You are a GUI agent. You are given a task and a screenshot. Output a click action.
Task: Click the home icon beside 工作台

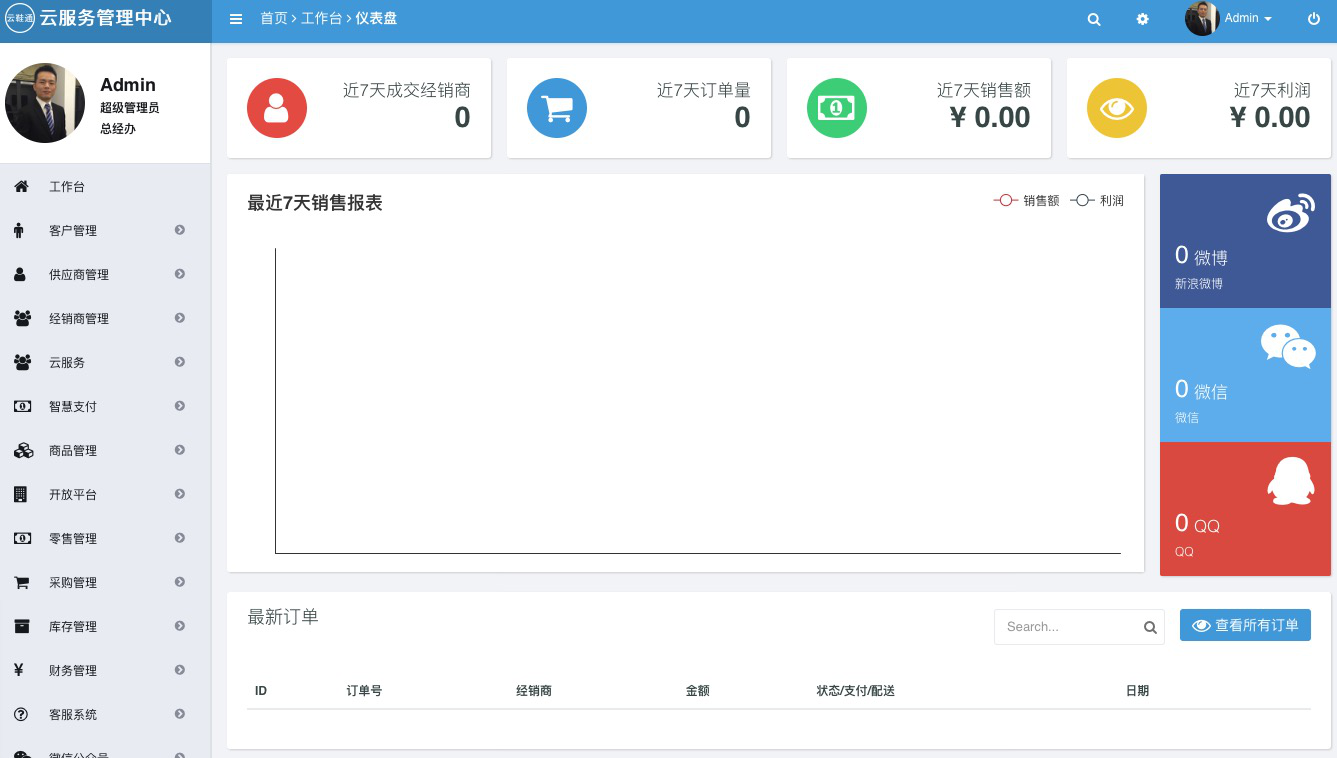(x=21, y=186)
